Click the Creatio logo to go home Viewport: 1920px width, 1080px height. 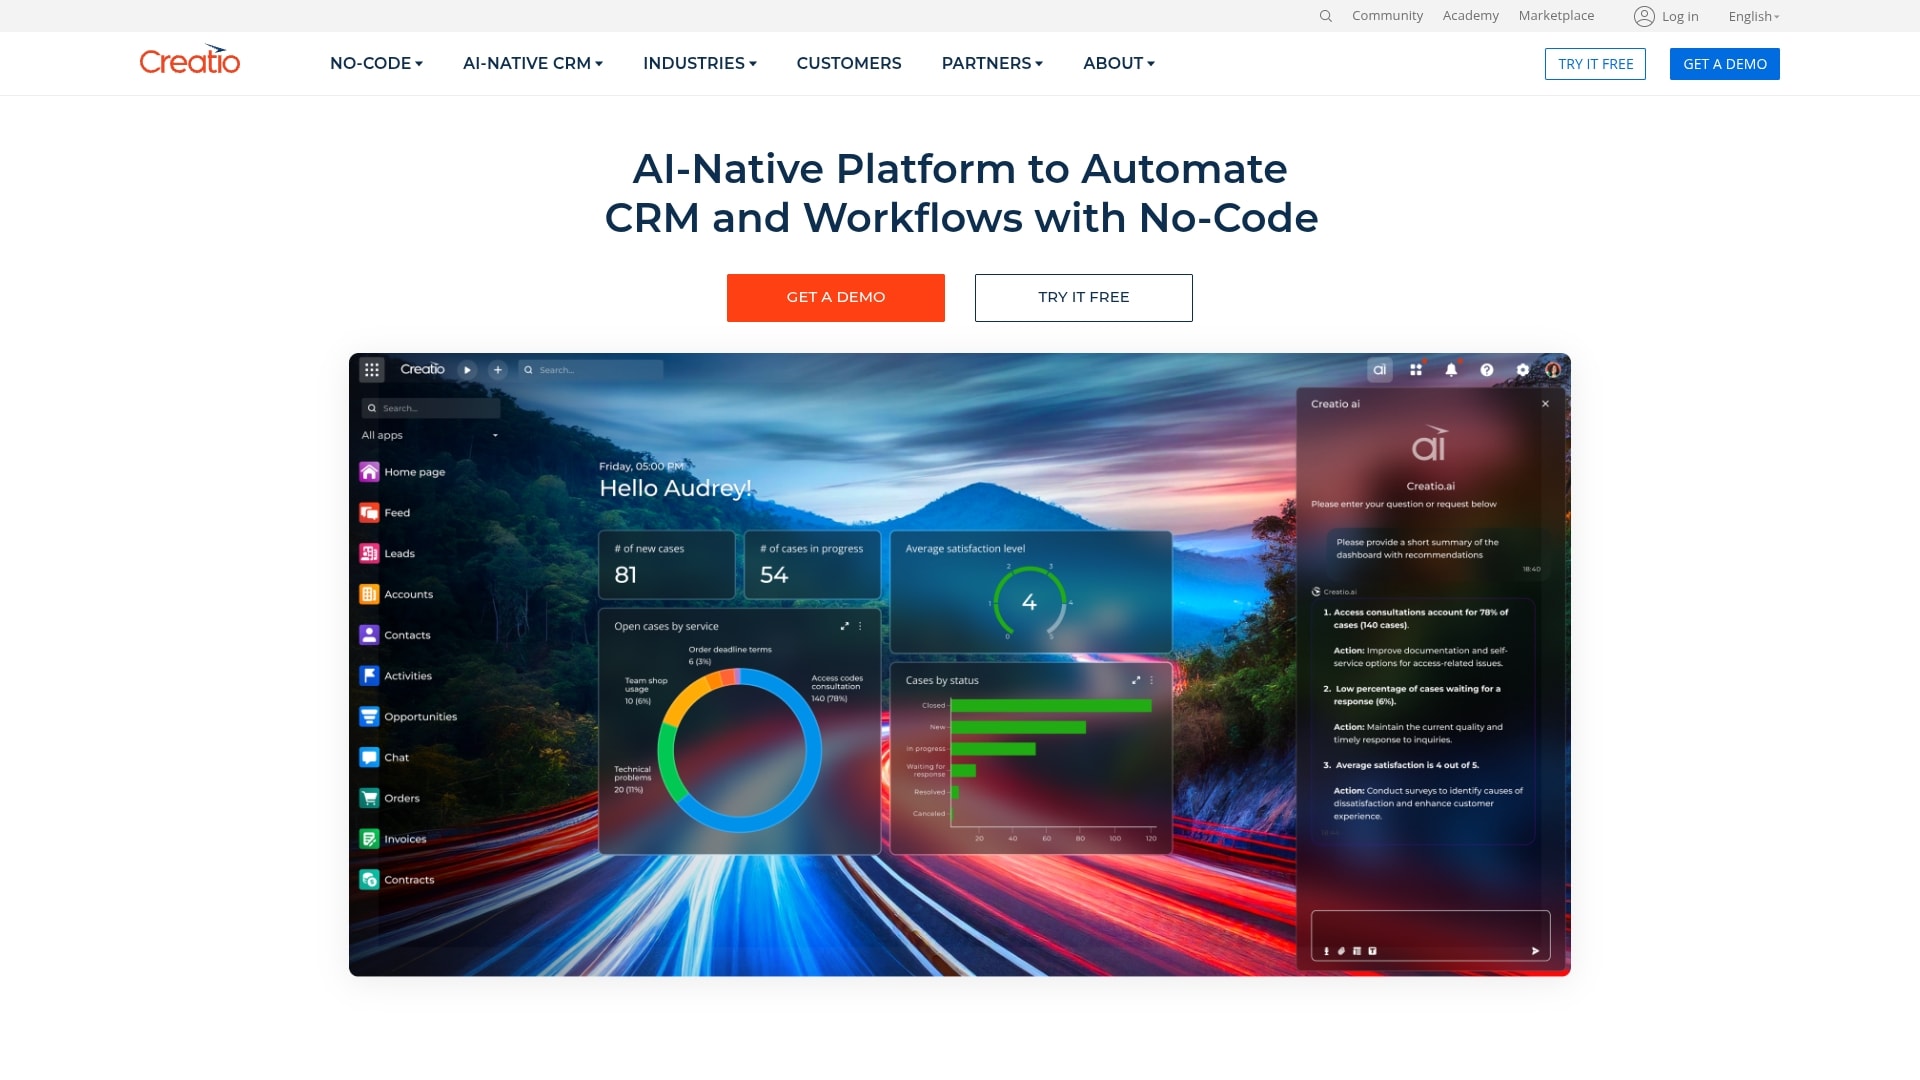[x=190, y=62]
